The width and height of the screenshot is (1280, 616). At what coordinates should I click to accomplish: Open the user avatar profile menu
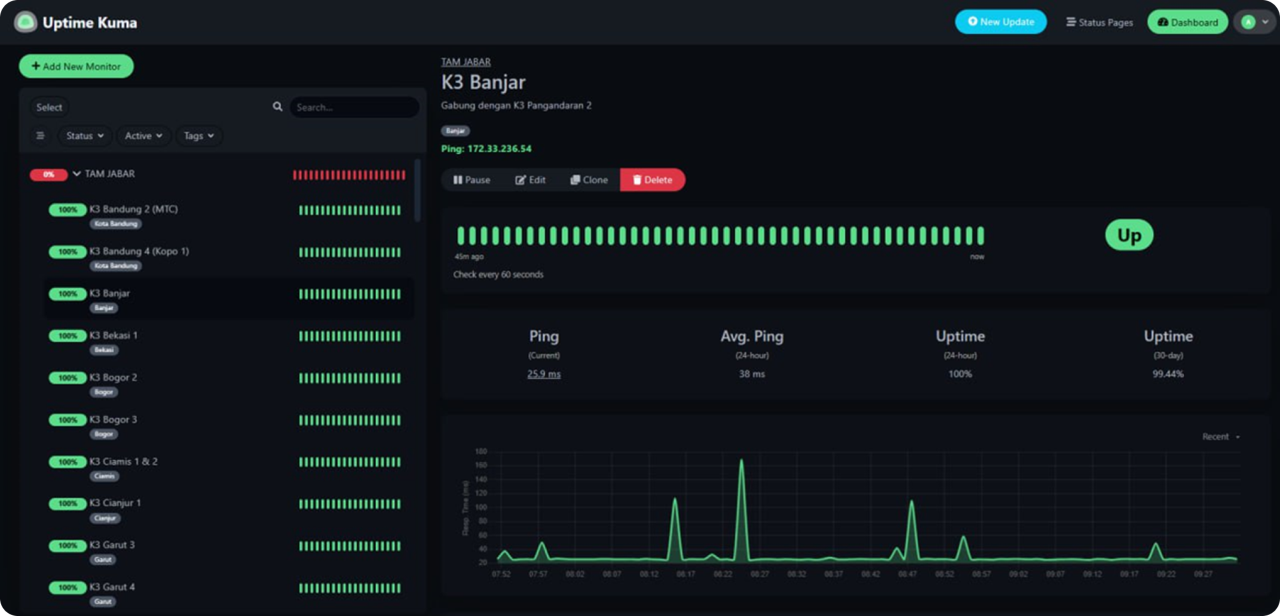tap(1254, 22)
